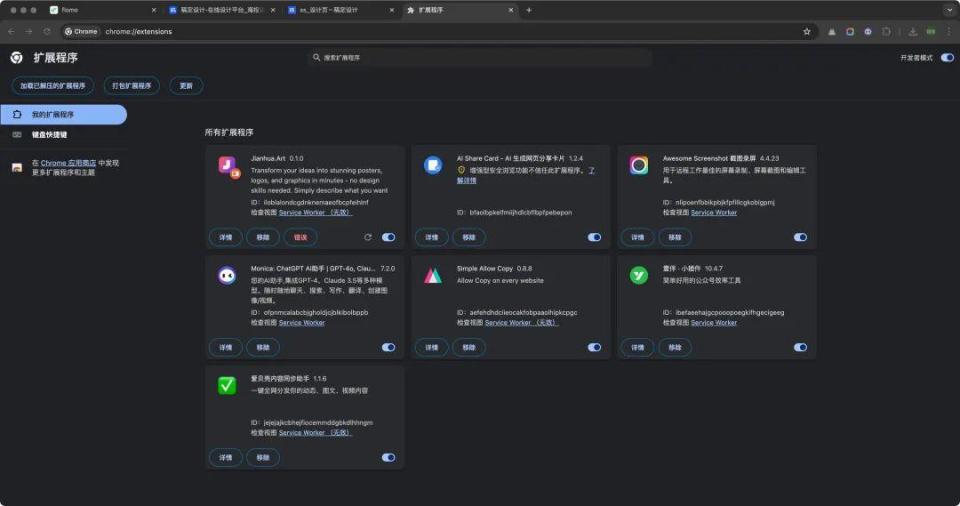Turn off the Simple Allow Copy extension
Viewport: 960px width, 506px height.
click(x=594, y=347)
